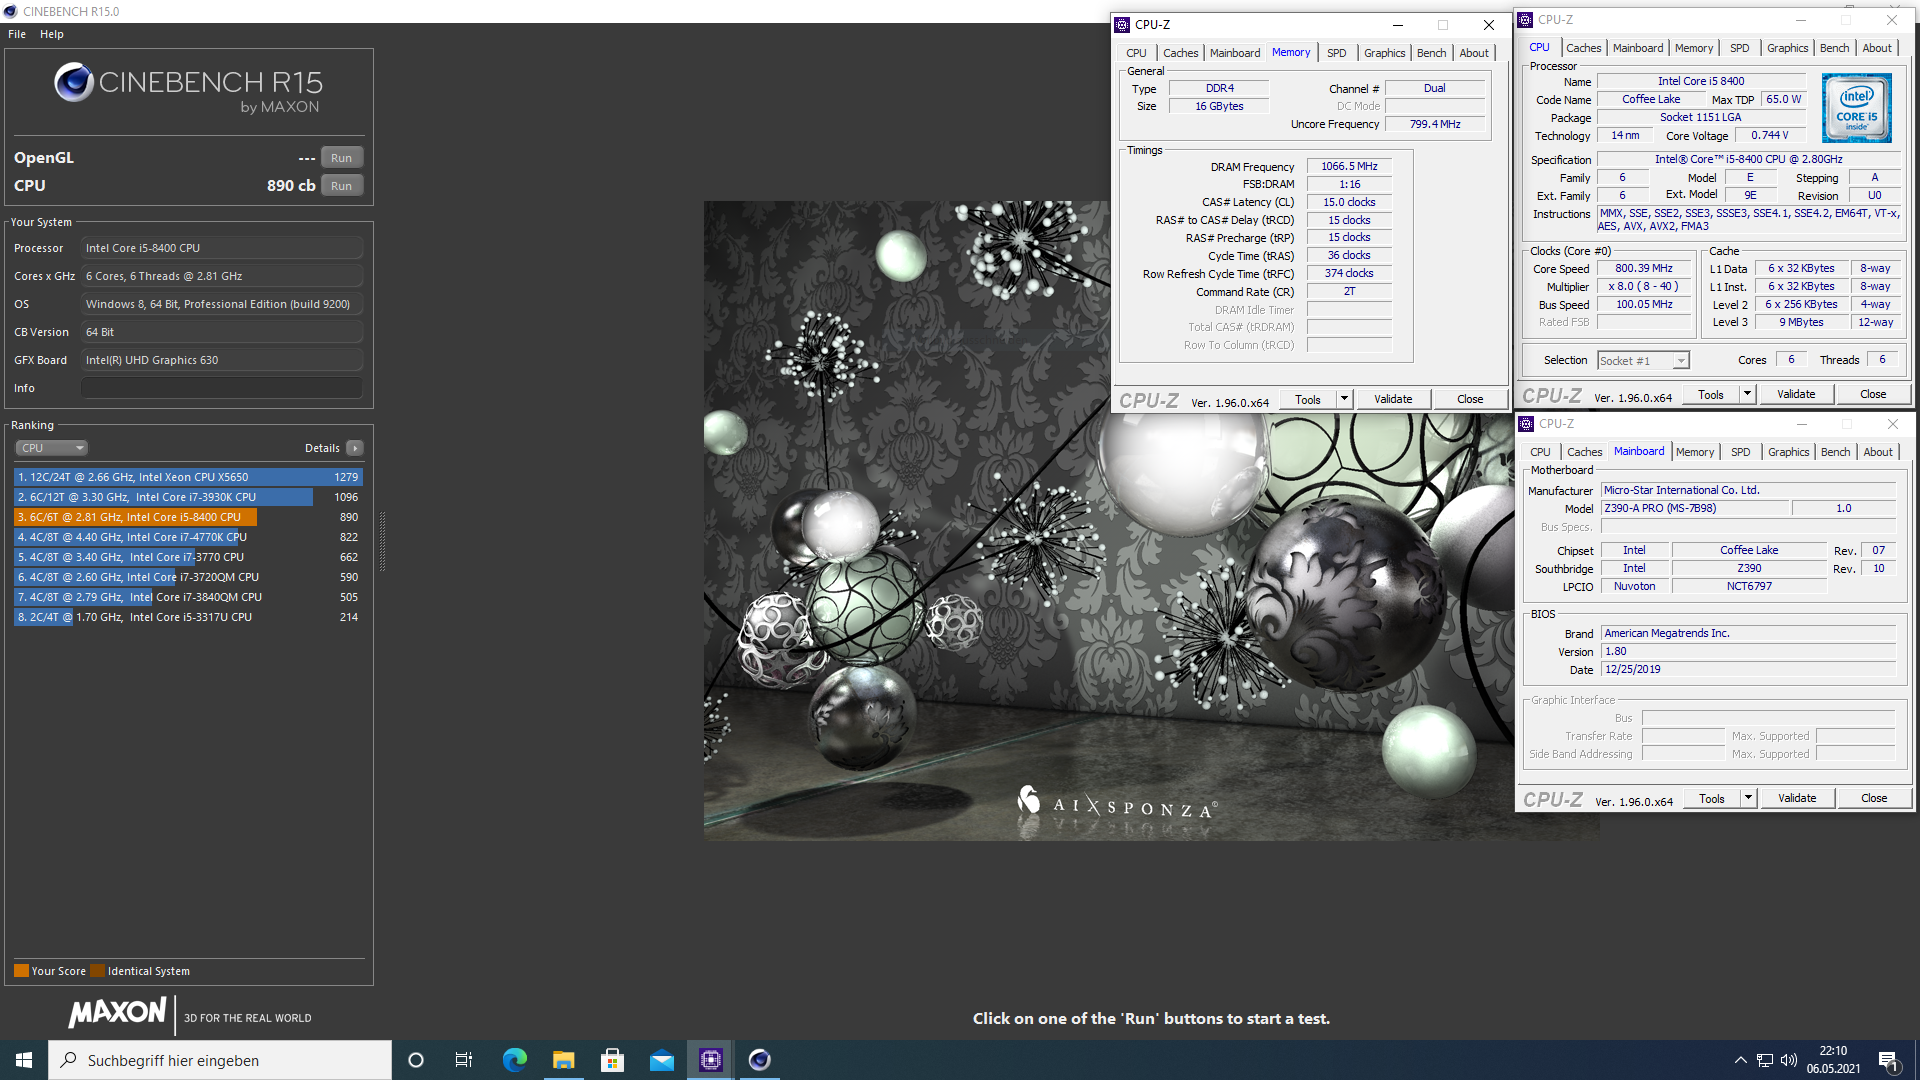Select ranking row Intel Core i7-3840QM
The width and height of the screenshot is (1920, 1080).
tap(188, 597)
